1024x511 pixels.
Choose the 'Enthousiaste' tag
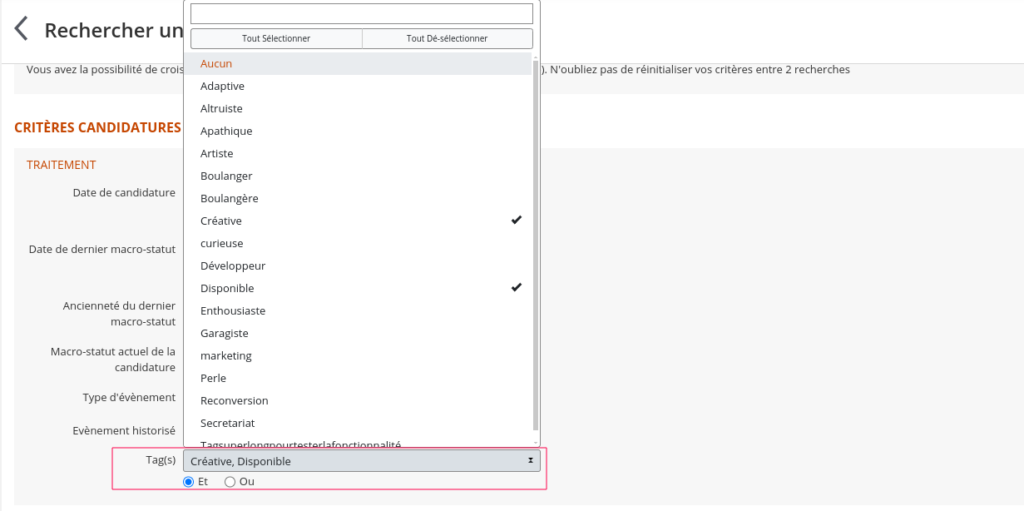[x=232, y=311]
